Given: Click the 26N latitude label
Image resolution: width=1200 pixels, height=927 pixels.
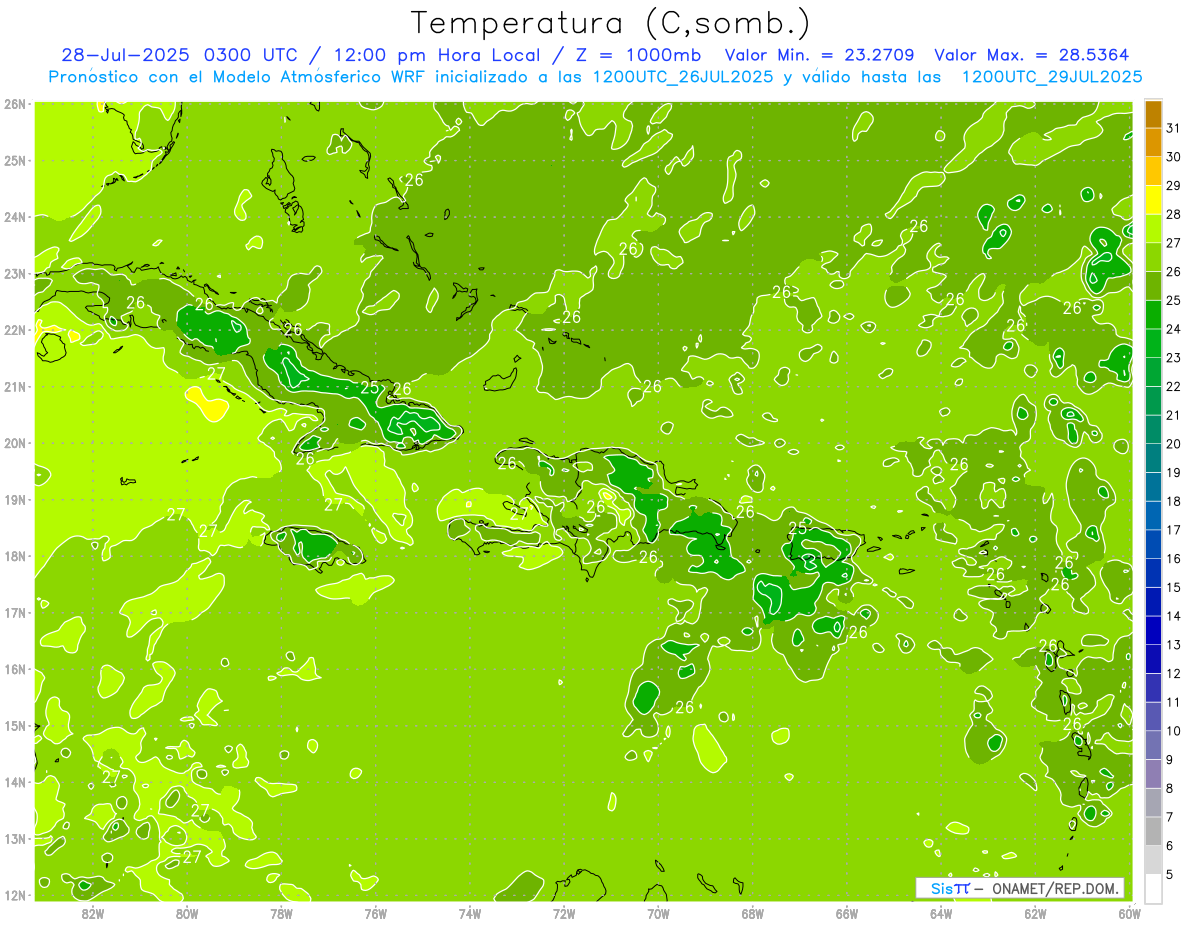Looking at the screenshot, I should pyautogui.click(x=15, y=104).
